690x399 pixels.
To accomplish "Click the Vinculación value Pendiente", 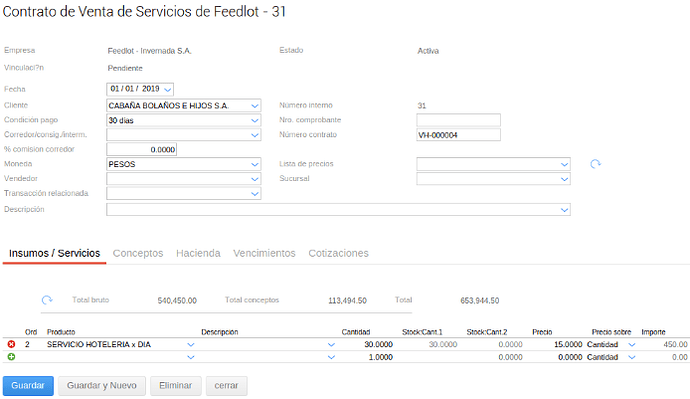I will click(125, 68).
